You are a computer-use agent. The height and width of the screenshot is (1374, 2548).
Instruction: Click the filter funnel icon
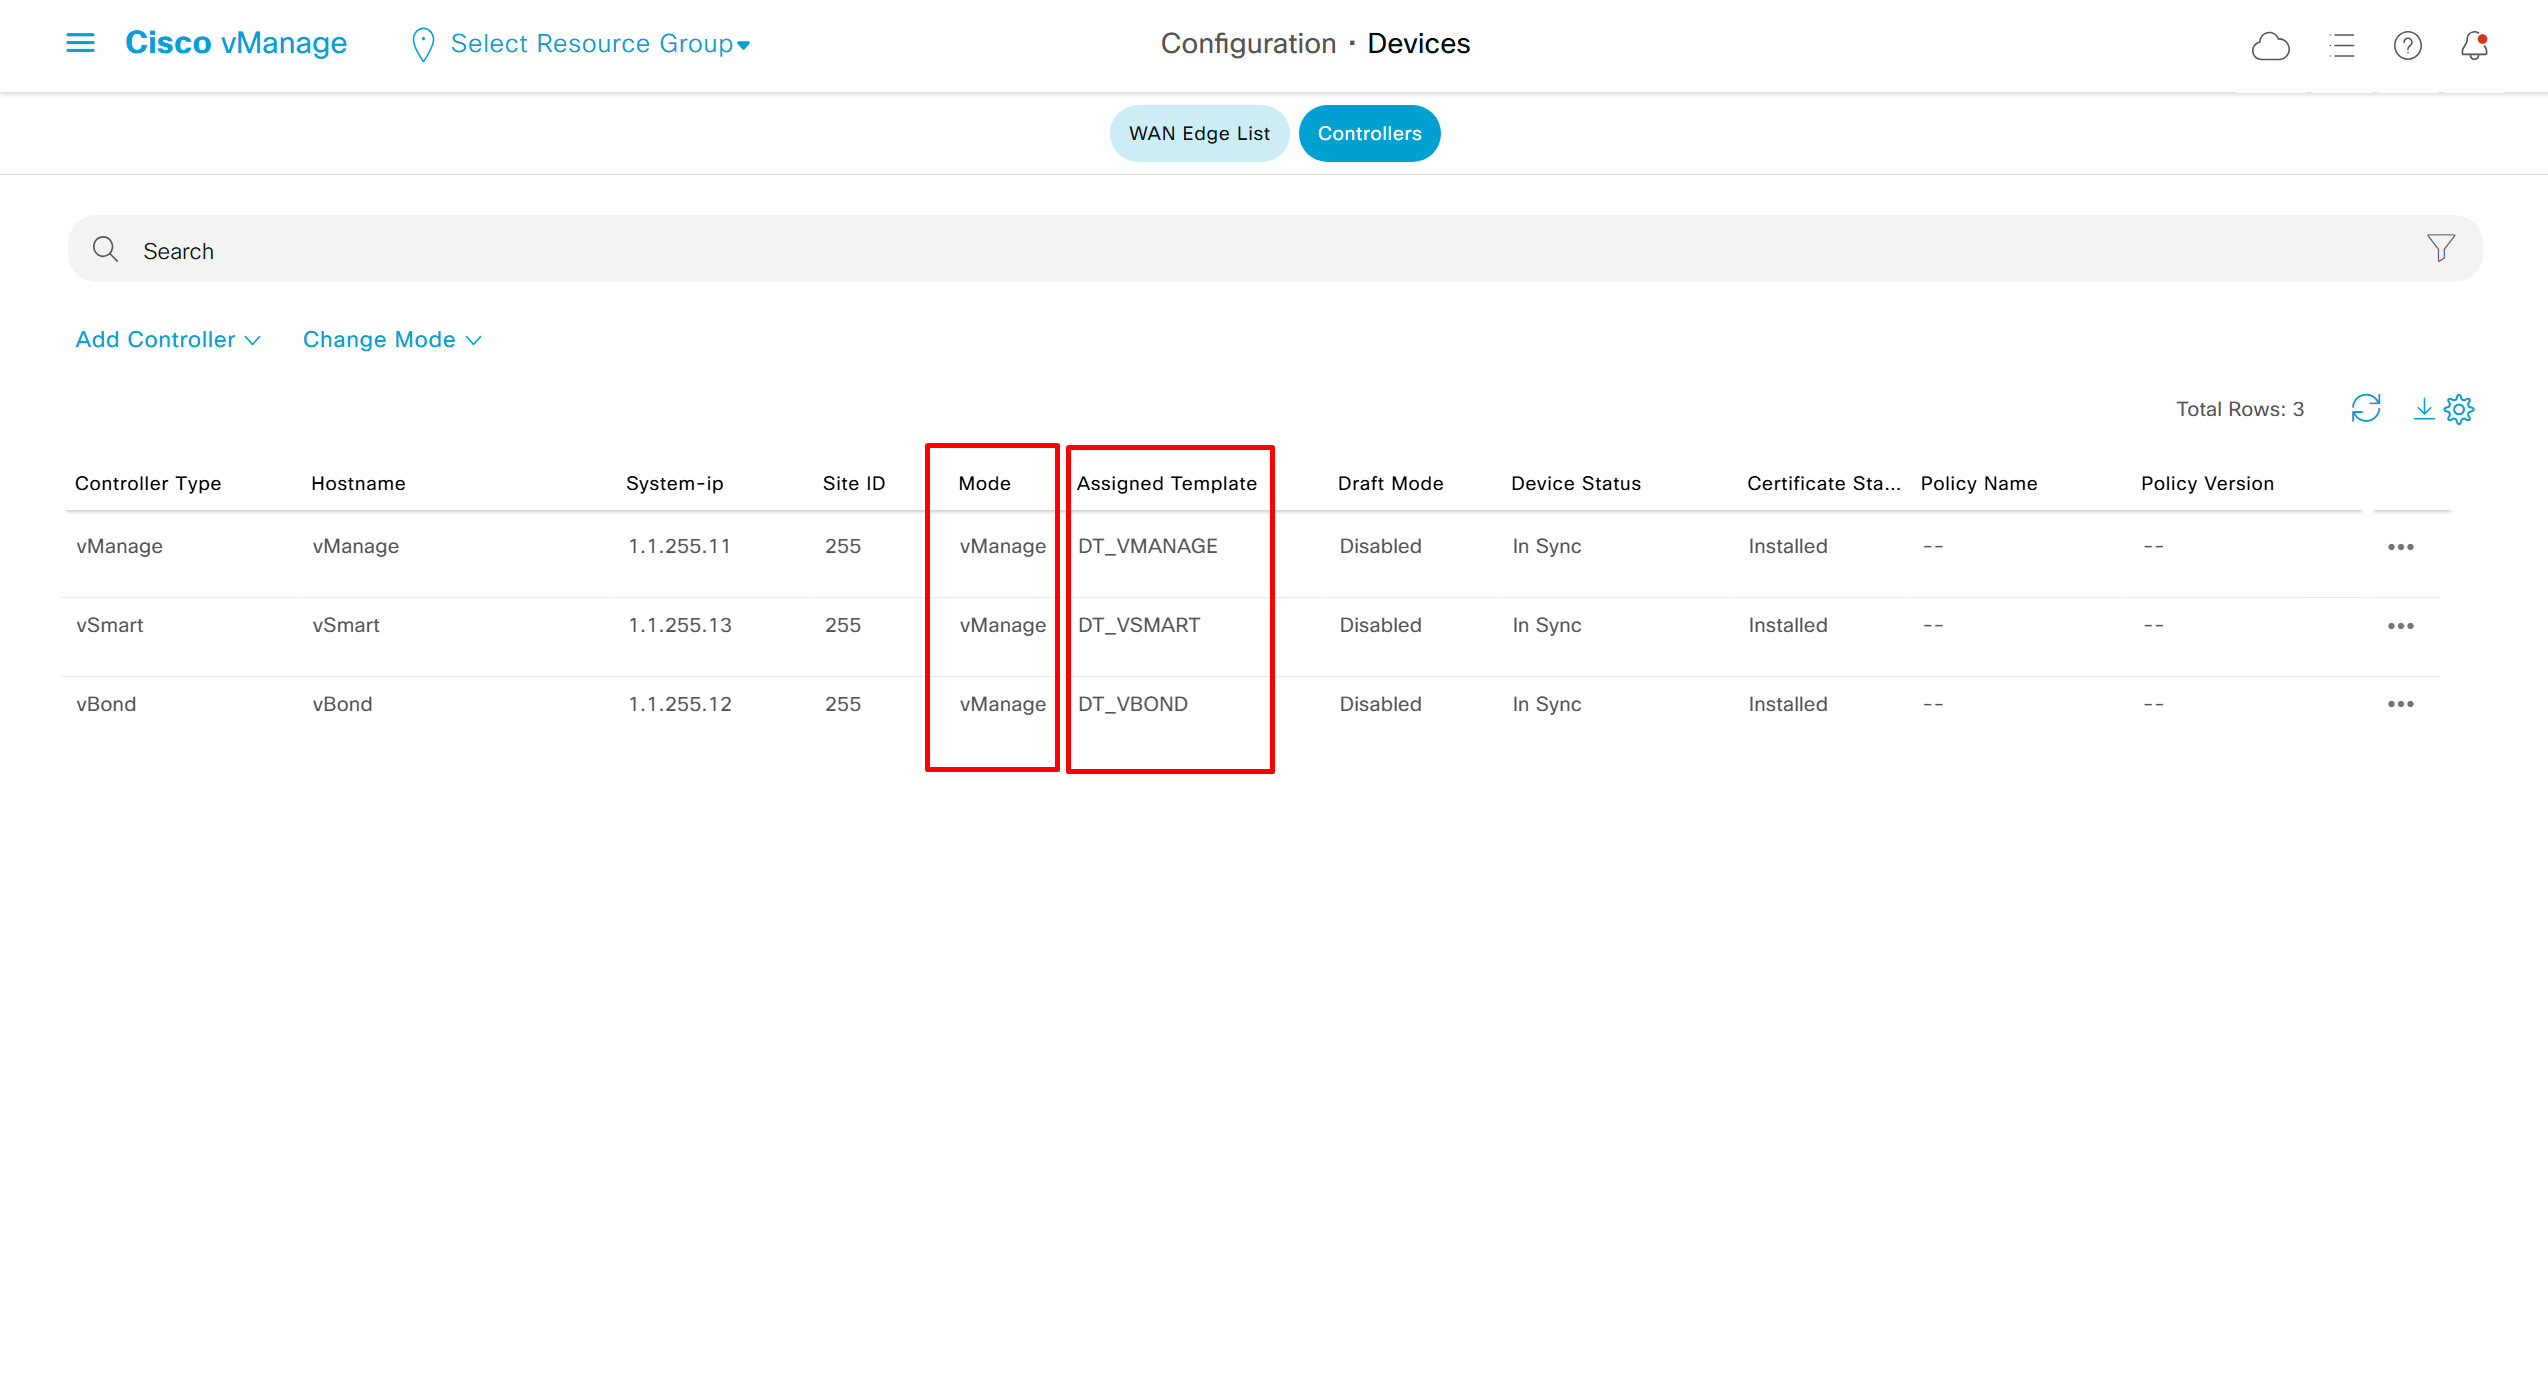[2440, 248]
